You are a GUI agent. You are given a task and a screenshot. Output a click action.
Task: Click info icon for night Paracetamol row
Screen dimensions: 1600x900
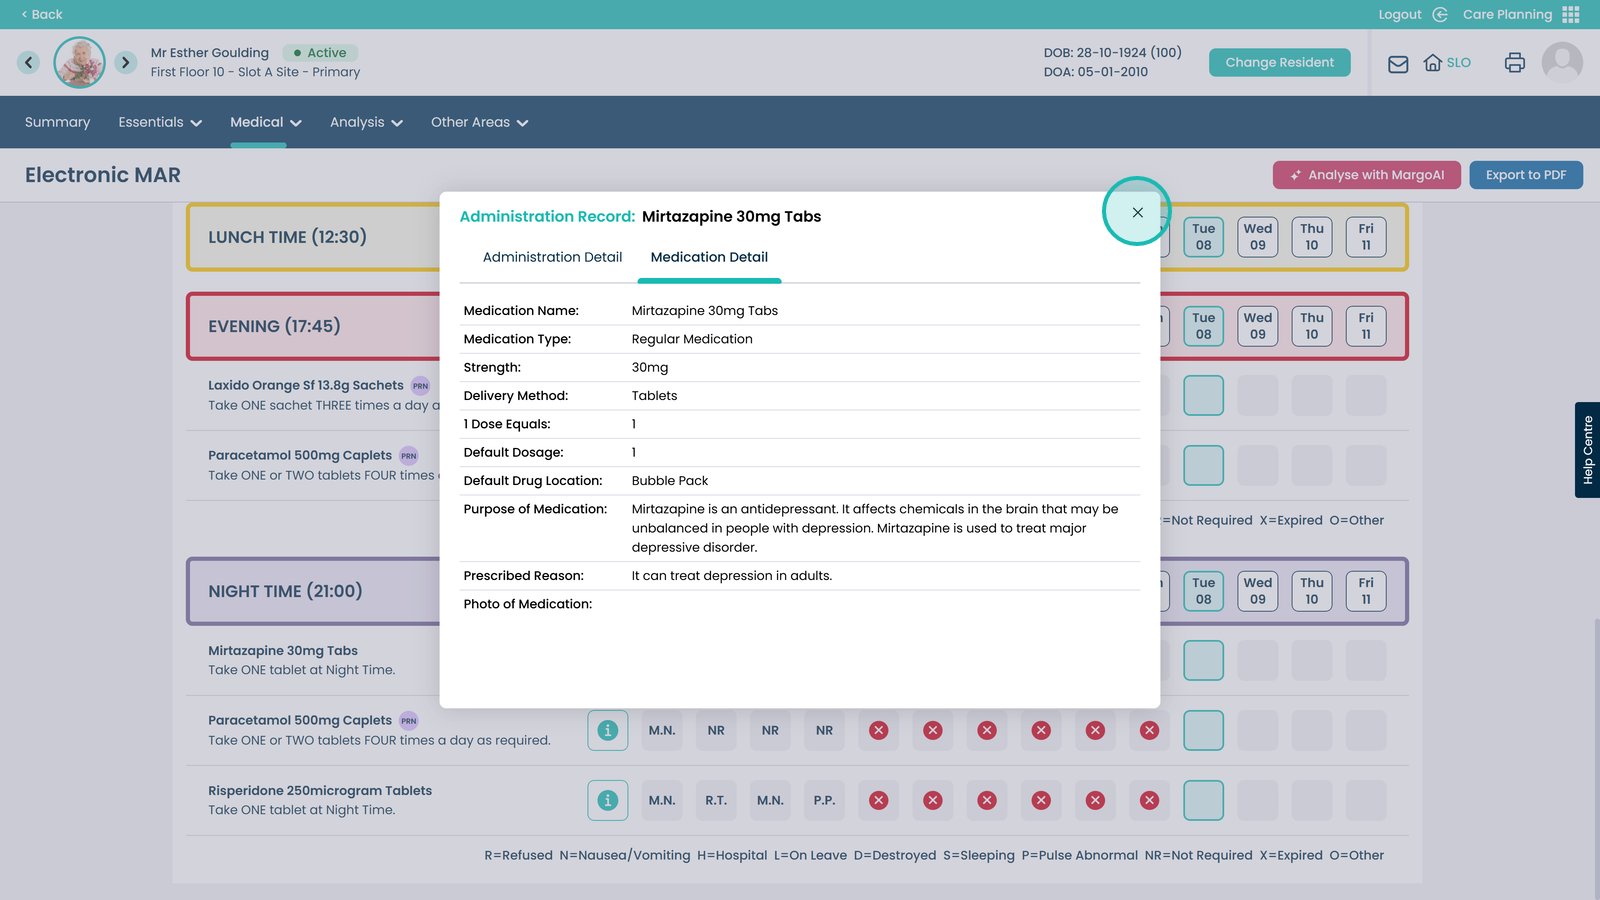[607, 730]
